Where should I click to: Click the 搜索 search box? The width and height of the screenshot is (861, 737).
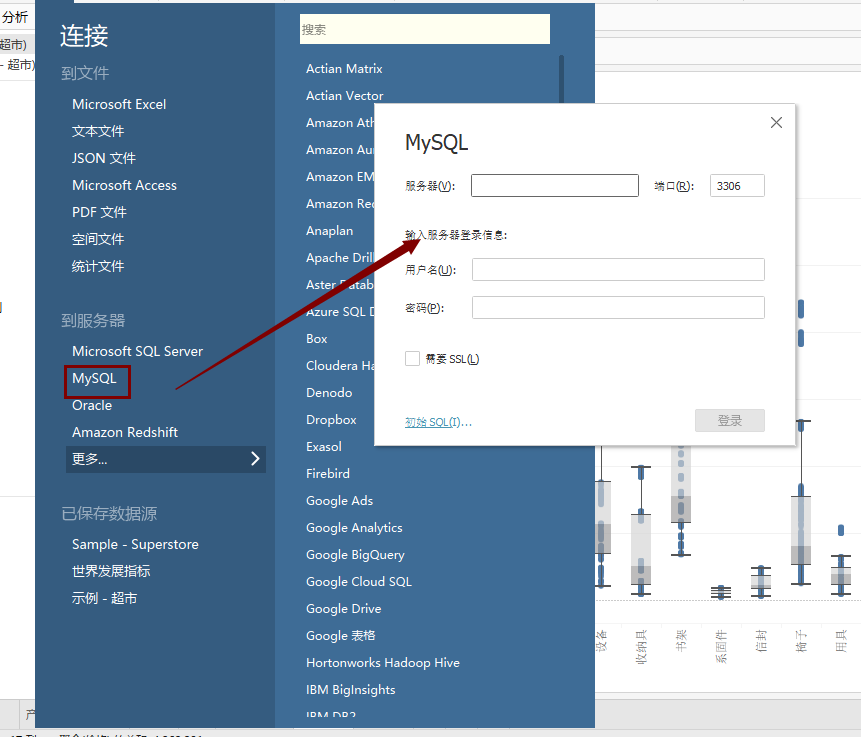[424, 29]
